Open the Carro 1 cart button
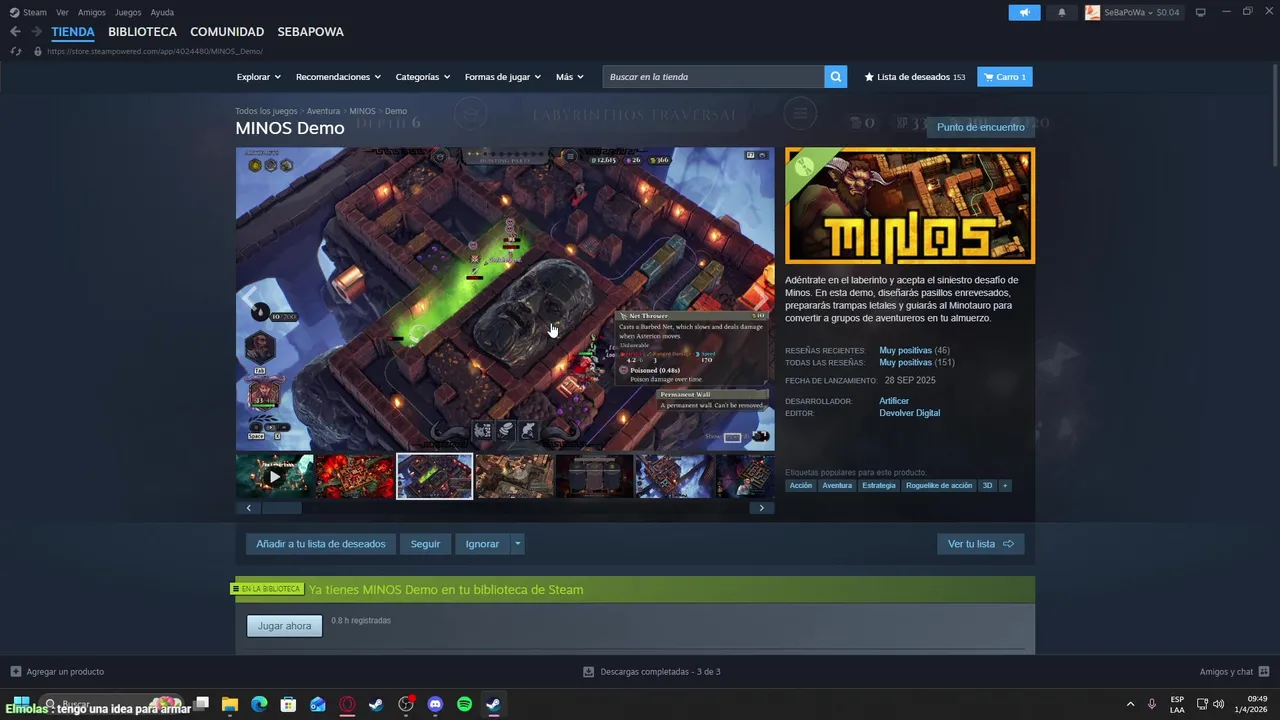The width and height of the screenshot is (1280, 720). [1005, 77]
